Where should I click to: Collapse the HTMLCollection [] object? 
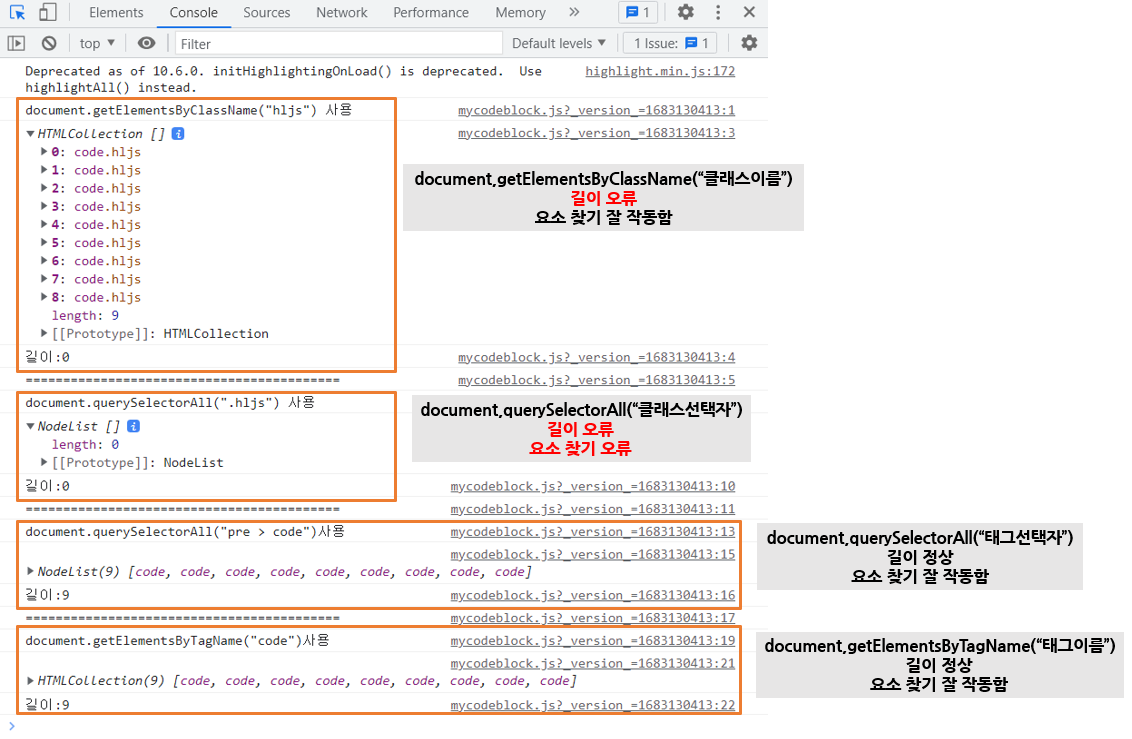click(30, 134)
